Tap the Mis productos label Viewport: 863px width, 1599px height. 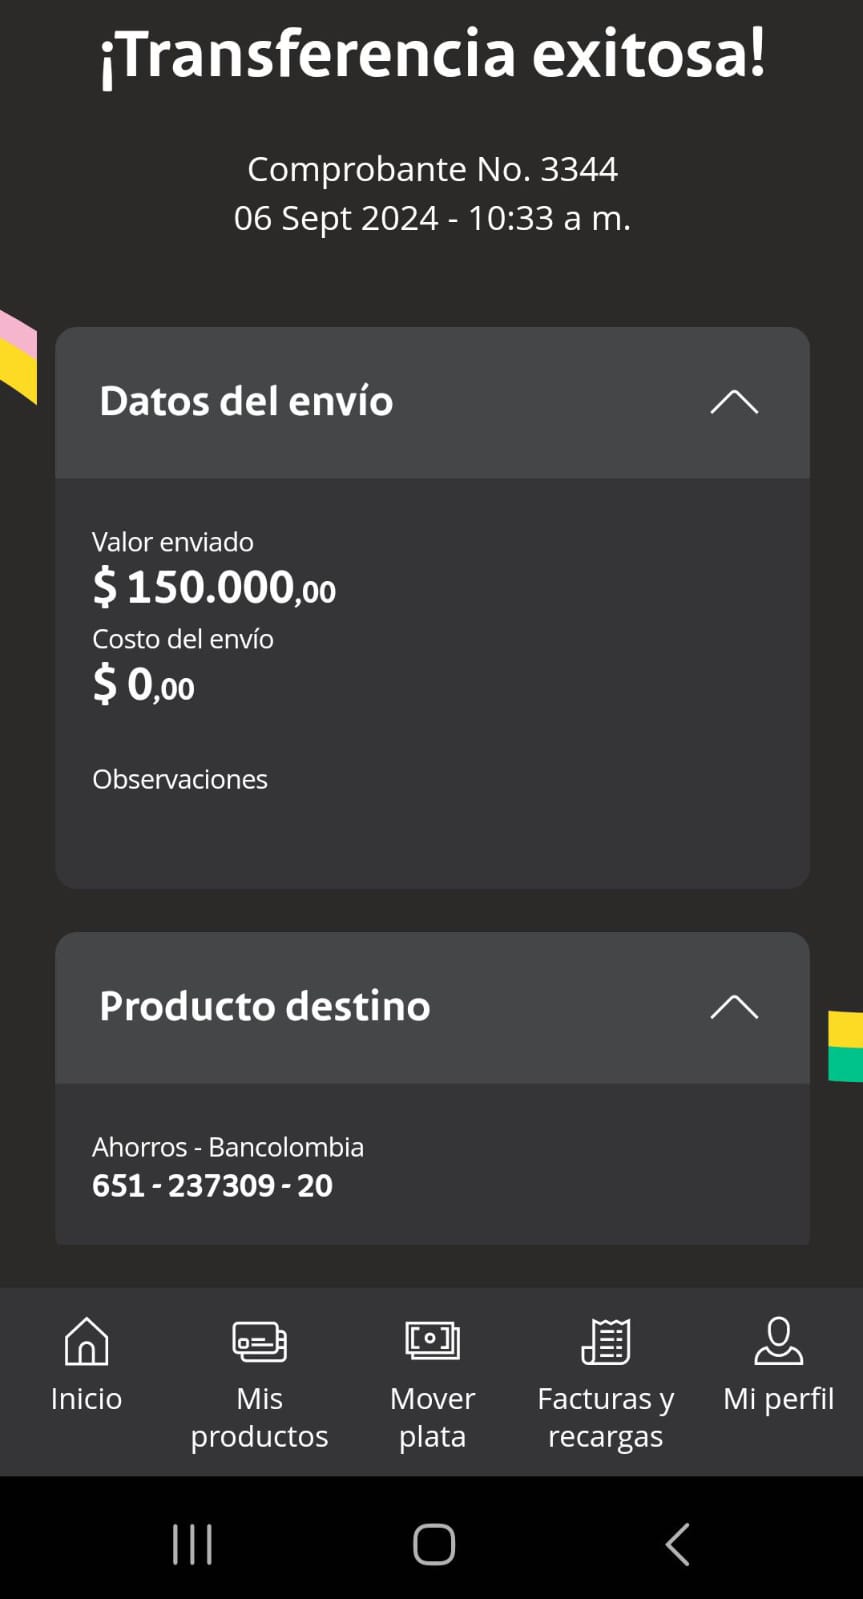click(x=259, y=1417)
